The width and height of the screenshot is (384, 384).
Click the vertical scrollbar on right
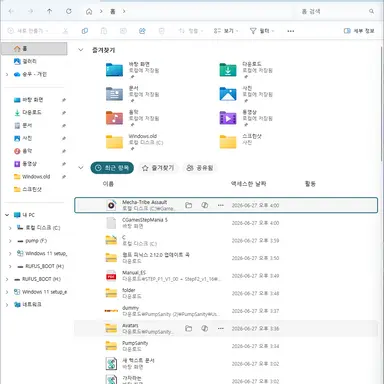pyautogui.click(x=382, y=103)
